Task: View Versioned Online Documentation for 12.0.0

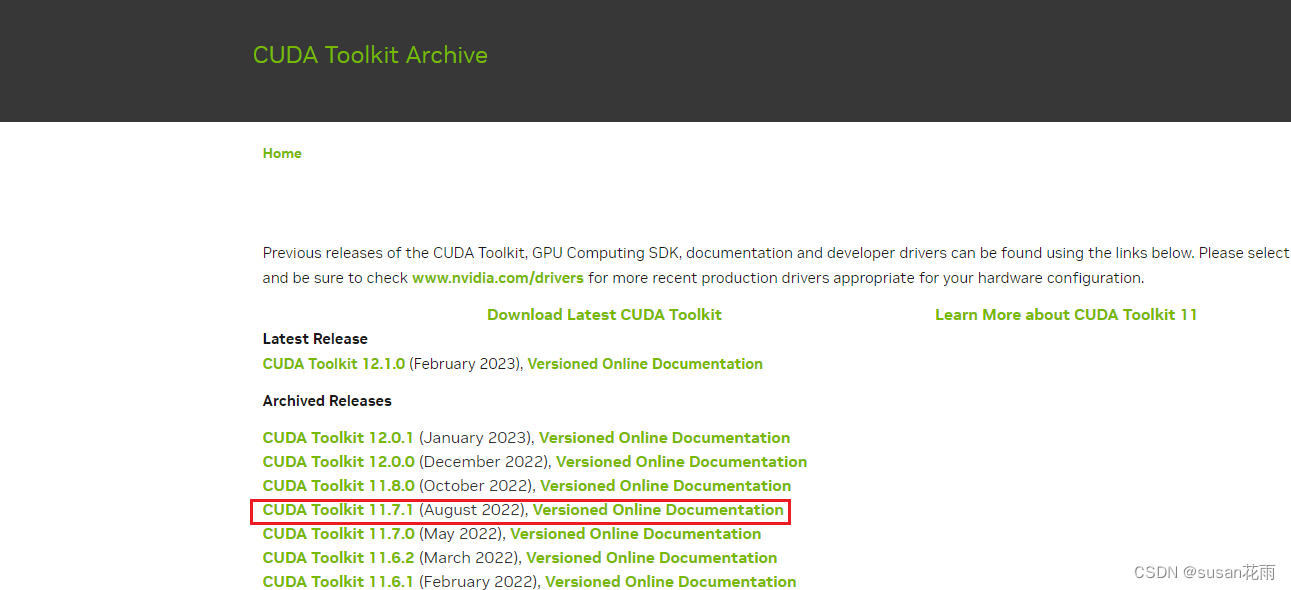Action: (681, 462)
